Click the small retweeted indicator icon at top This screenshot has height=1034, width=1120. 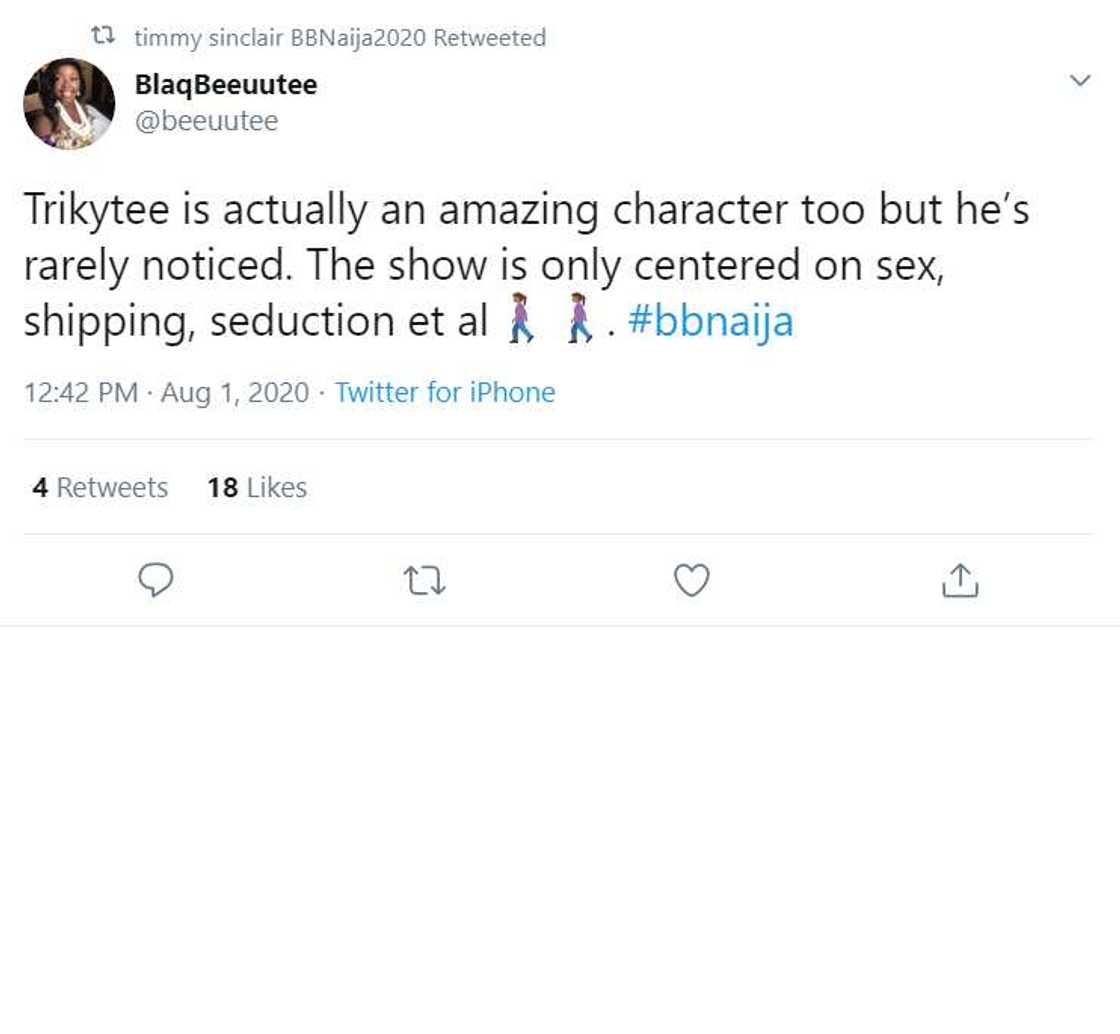(102, 37)
